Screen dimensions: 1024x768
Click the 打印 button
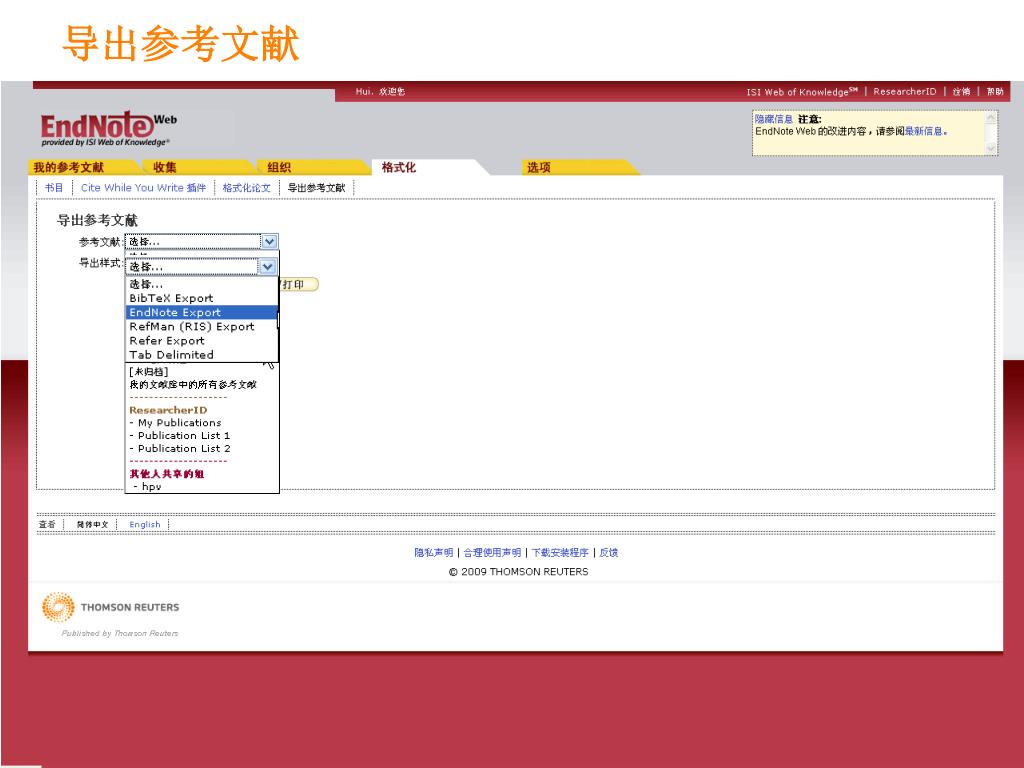tap(298, 285)
